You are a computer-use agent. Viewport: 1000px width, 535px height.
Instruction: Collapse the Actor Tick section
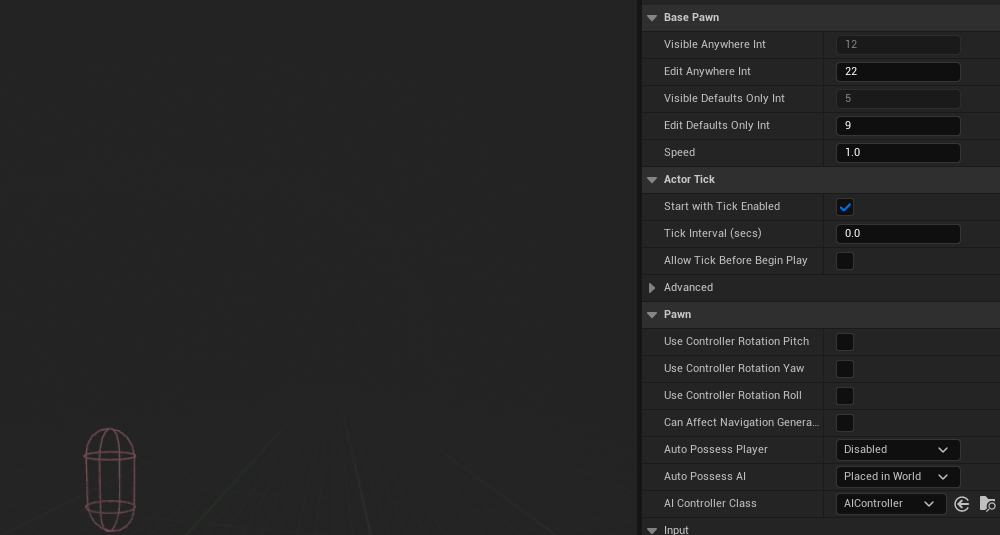(652, 180)
